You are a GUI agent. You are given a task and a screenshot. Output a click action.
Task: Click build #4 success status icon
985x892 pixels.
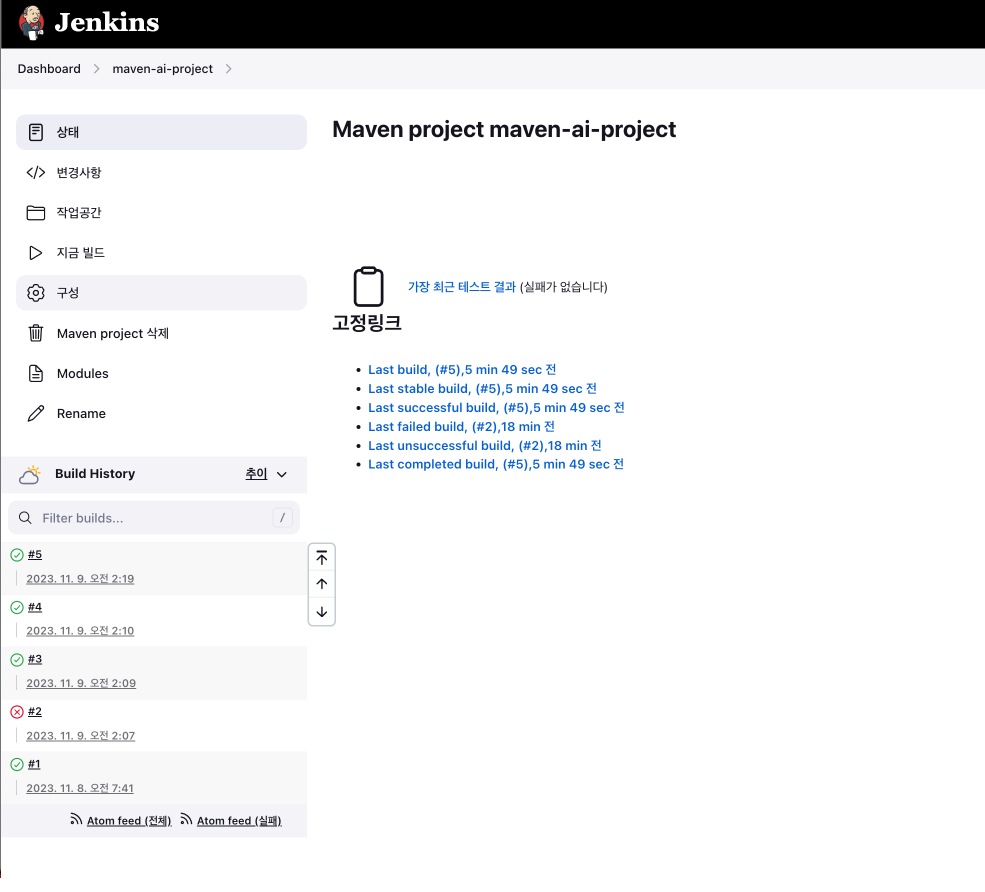(x=17, y=607)
